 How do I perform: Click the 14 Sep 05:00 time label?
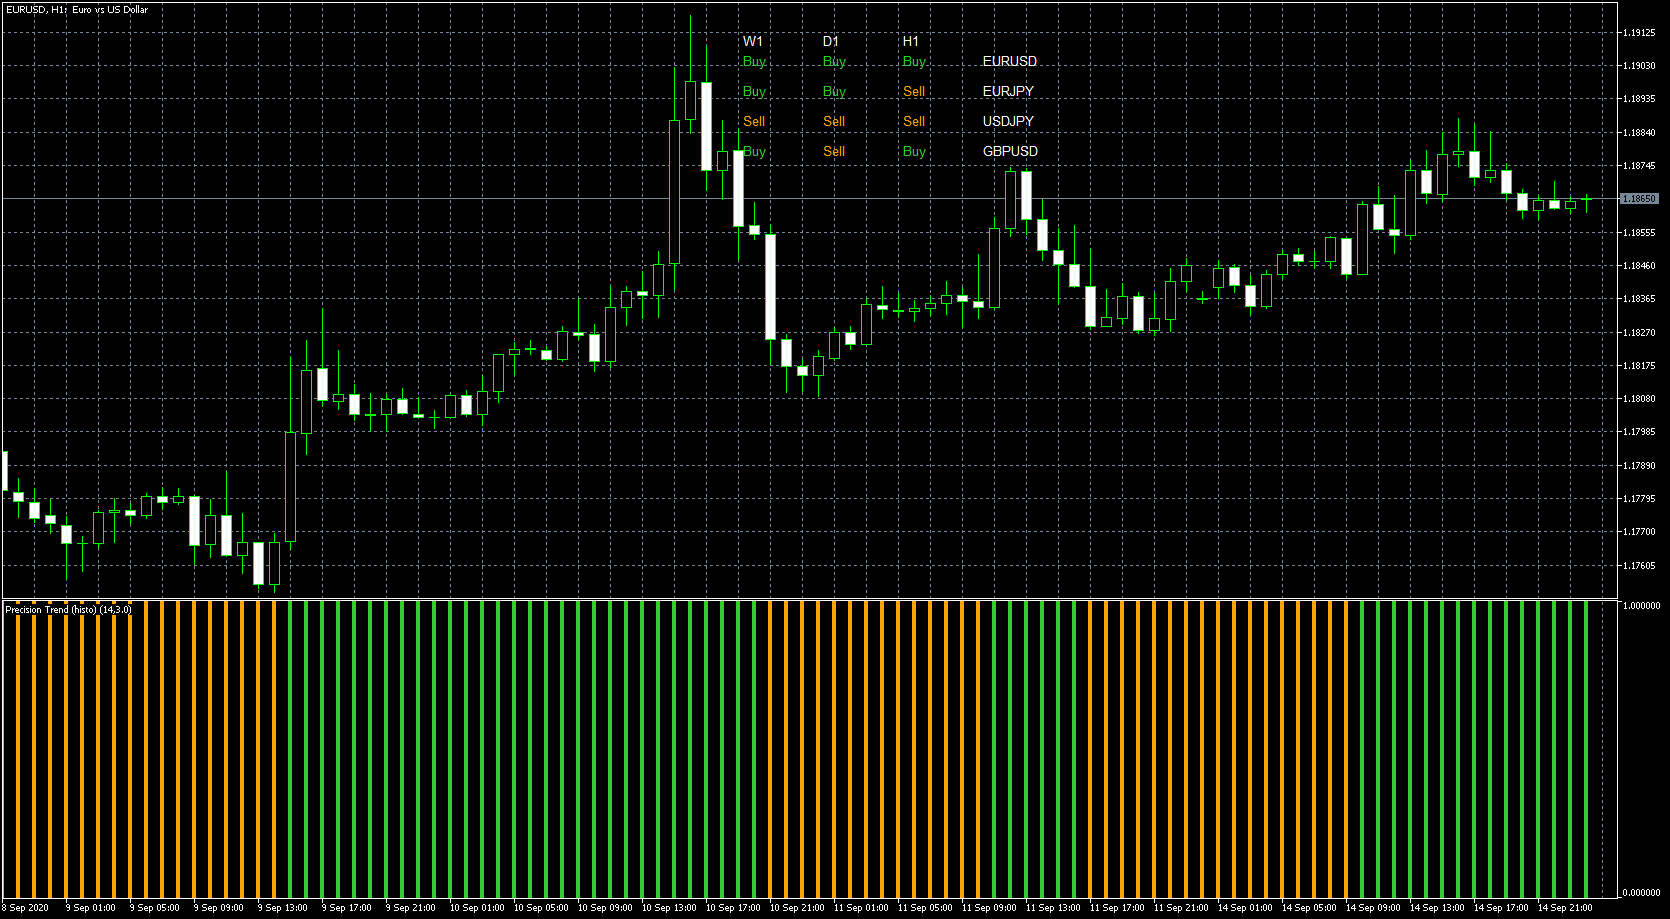(1309, 908)
